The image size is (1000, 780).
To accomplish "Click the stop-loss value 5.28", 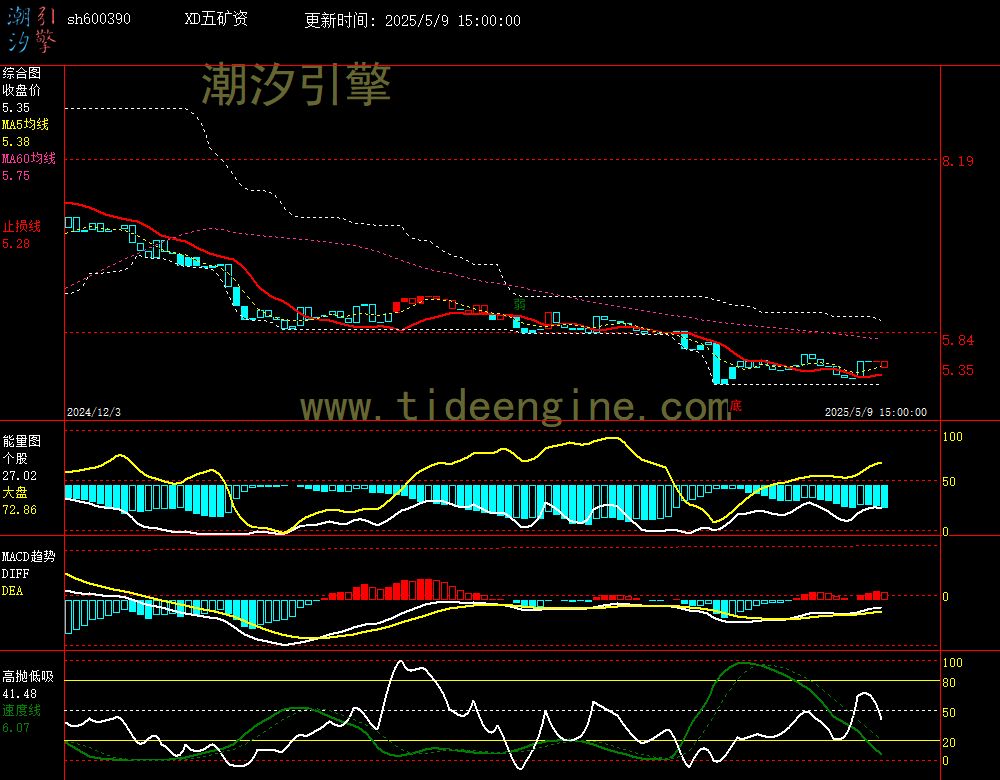I will pos(16,244).
